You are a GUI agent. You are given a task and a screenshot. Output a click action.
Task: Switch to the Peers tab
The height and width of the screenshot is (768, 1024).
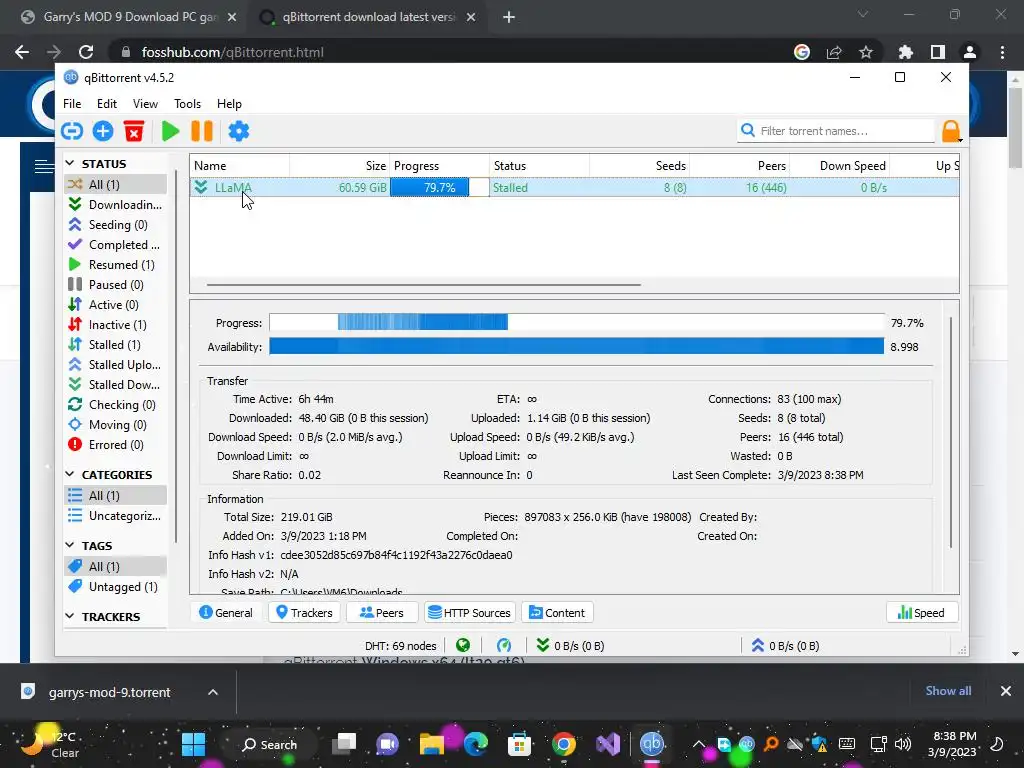(382, 613)
